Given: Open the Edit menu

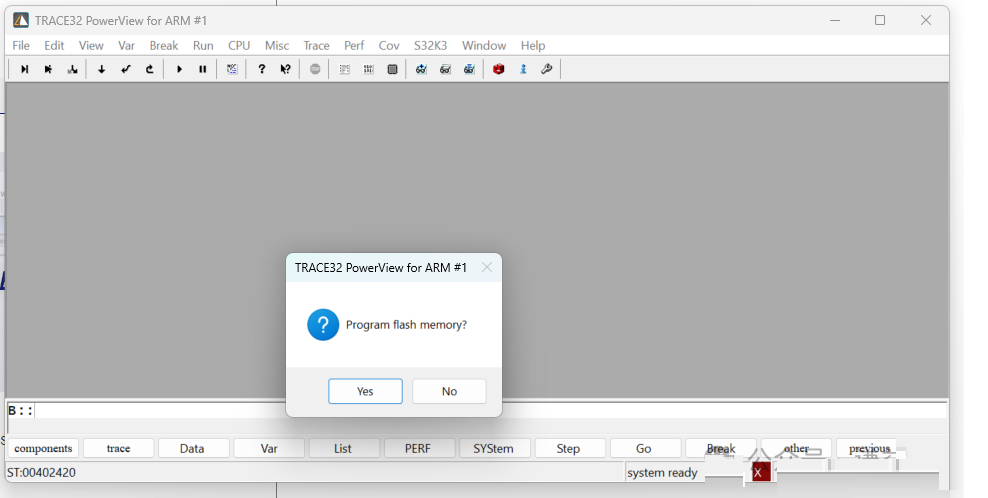Looking at the screenshot, I should pos(54,45).
